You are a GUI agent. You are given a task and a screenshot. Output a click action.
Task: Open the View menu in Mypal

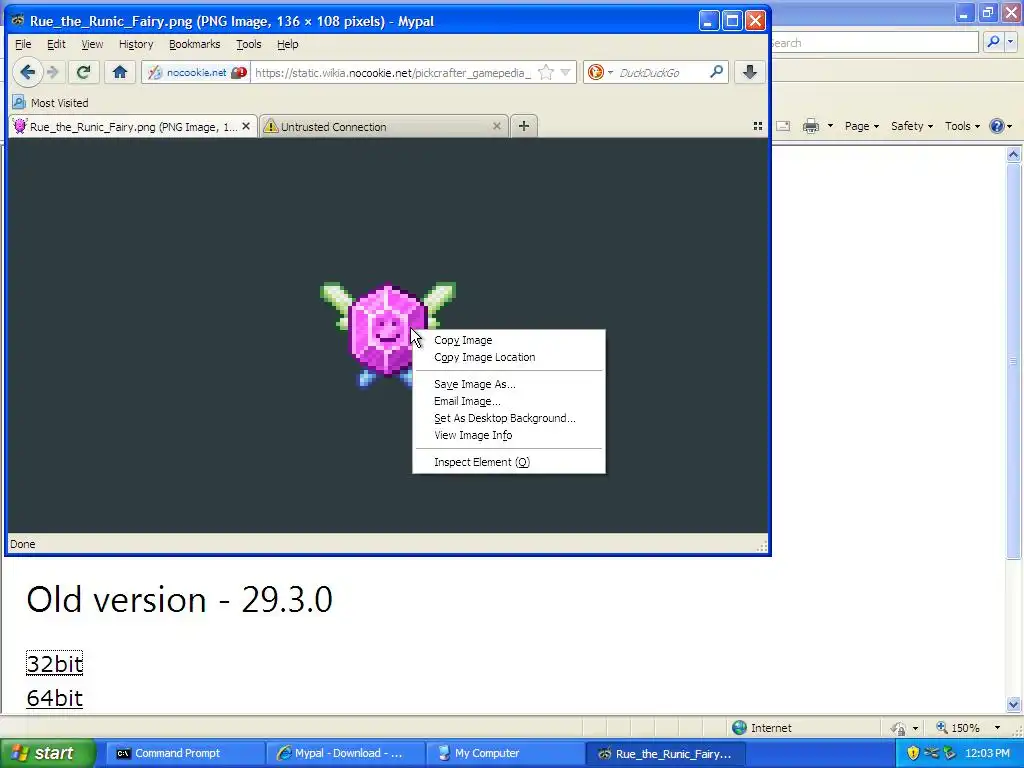coord(92,44)
